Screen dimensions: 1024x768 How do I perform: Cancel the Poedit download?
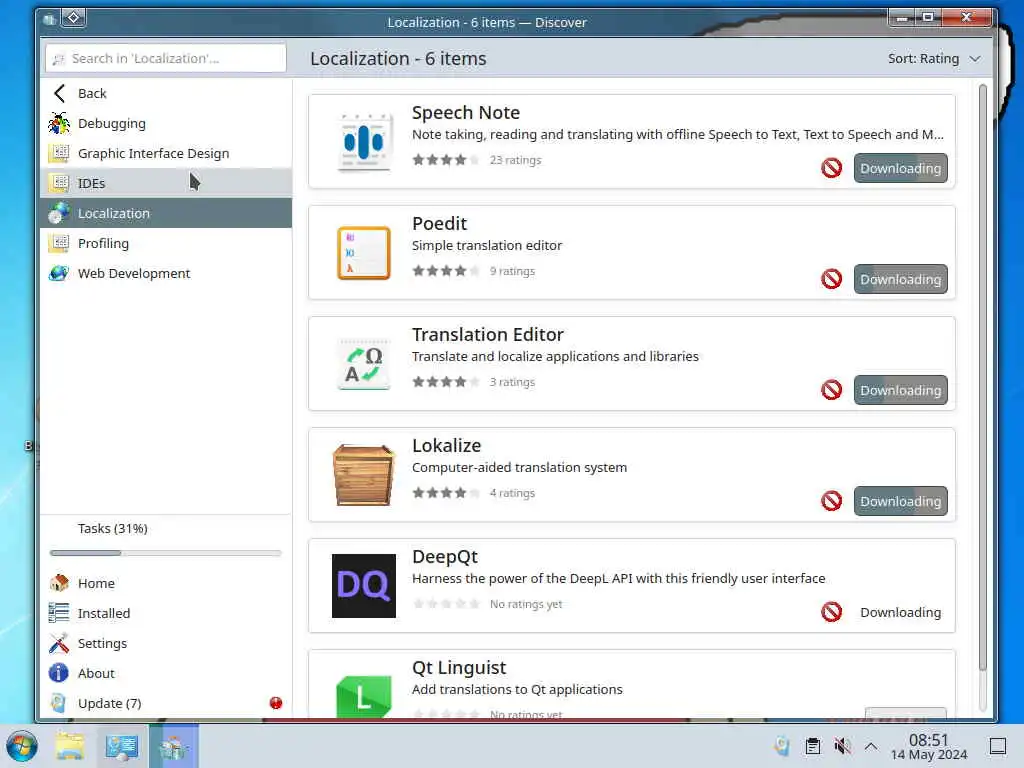point(831,279)
